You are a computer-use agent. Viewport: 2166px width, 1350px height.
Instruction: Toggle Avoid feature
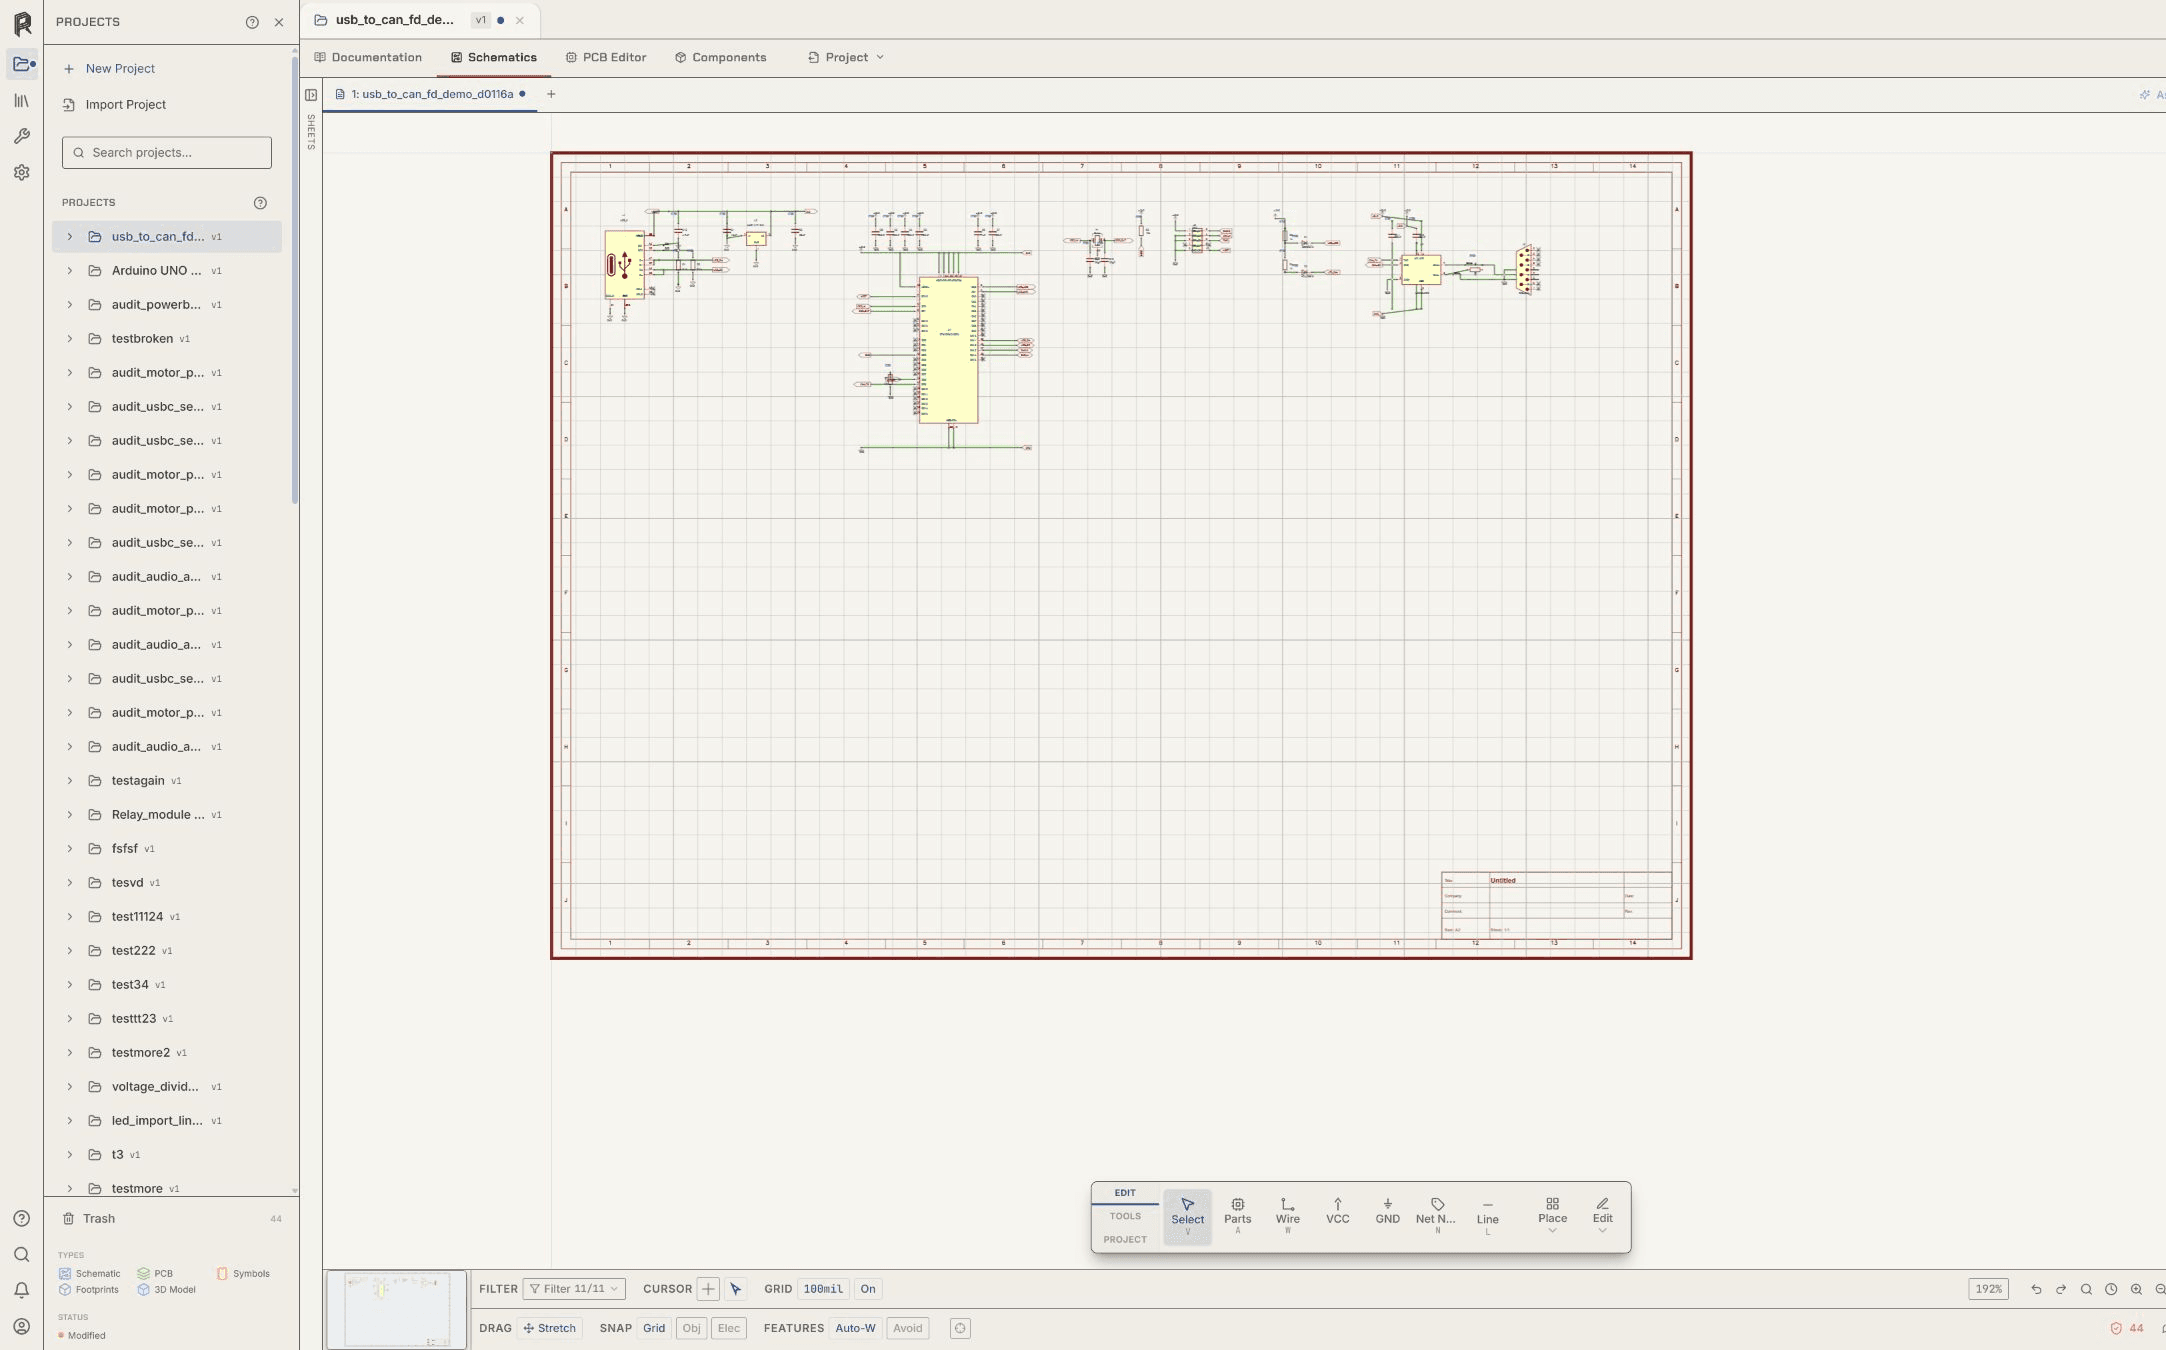(x=907, y=1328)
